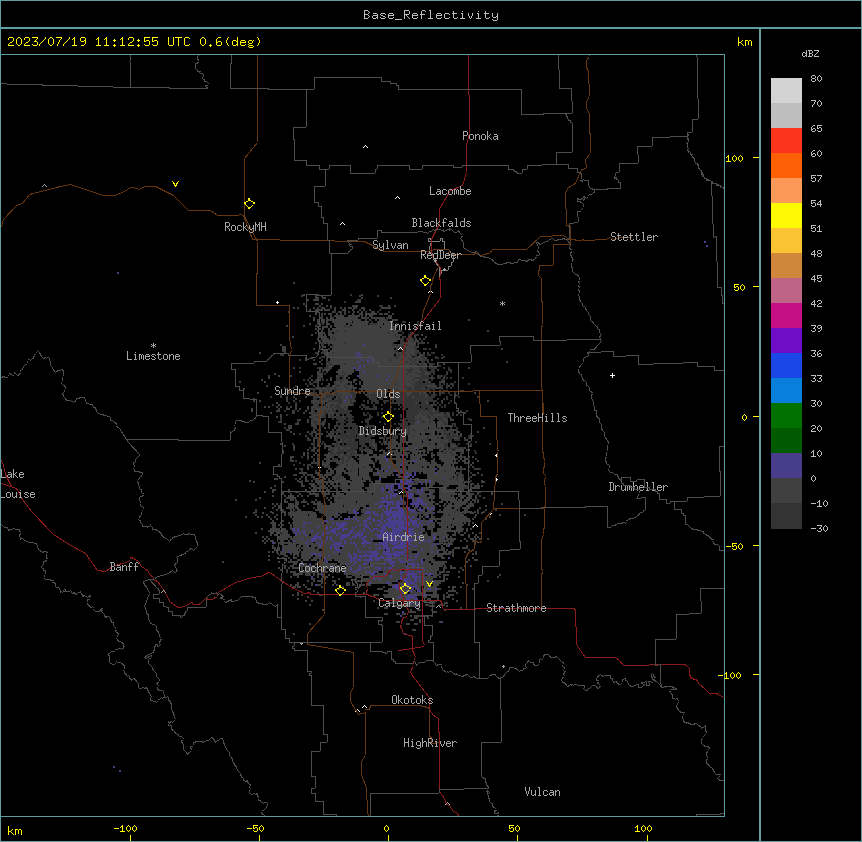Click the blue 36 dBZ color swatch
The width and height of the screenshot is (862, 842).
click(x=786, y=365)
